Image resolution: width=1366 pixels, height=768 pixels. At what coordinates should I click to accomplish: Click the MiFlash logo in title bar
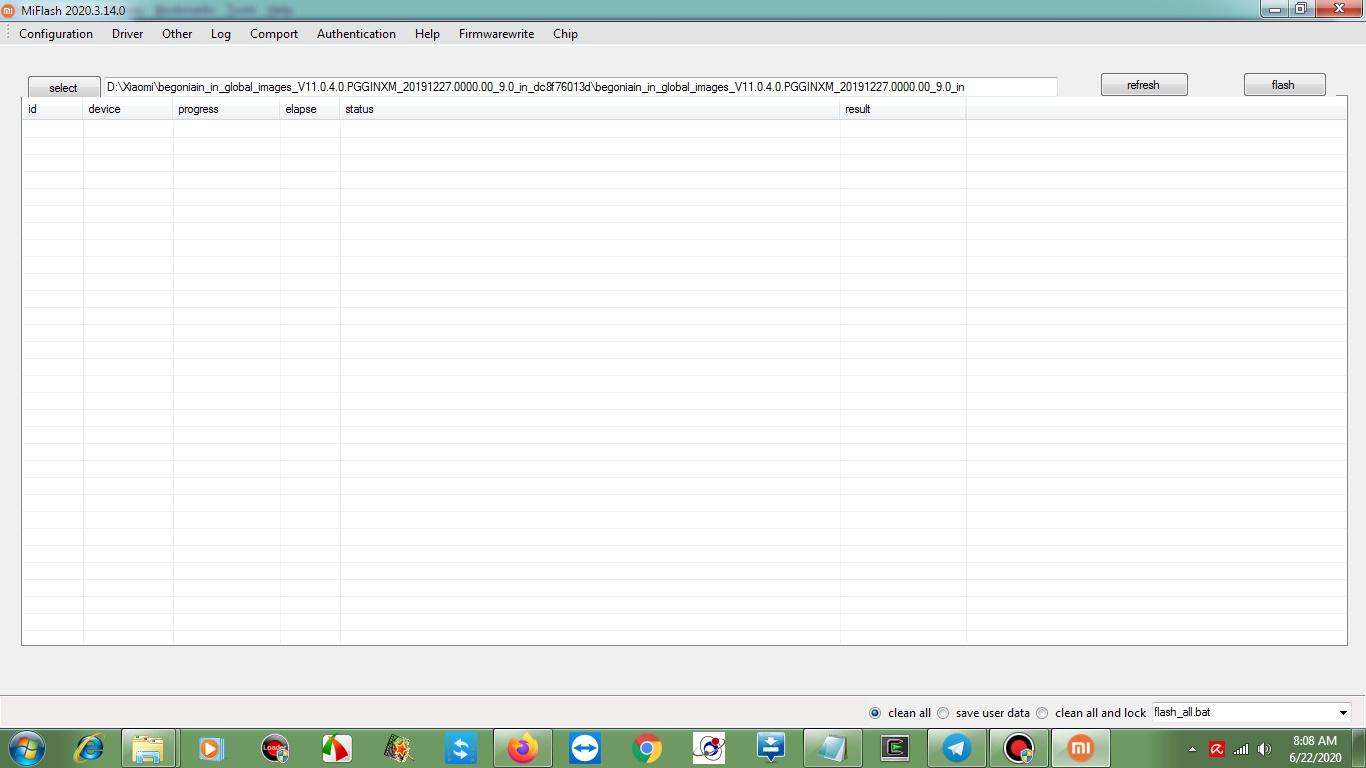(x=9, y=9)
